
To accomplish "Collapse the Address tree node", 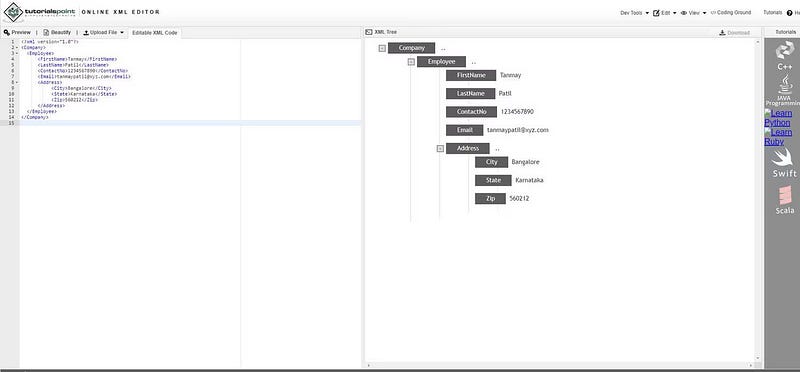I will coord(440,148).
